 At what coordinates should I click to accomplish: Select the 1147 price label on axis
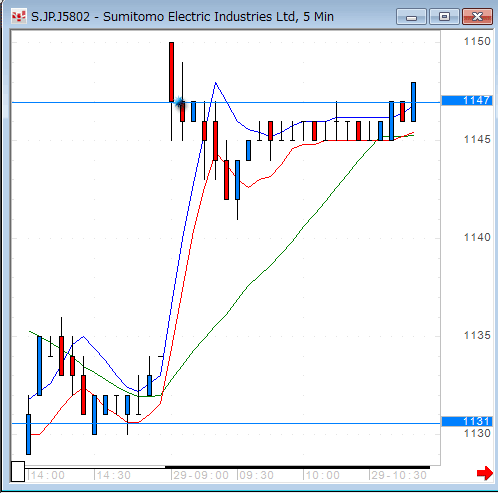467,100
